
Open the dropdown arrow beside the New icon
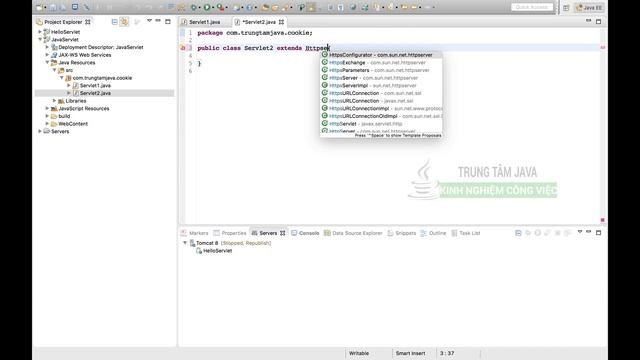click(x=45, y=7)
